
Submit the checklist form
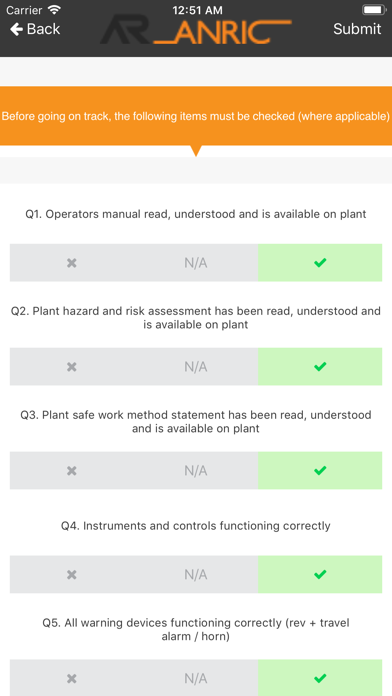pyautogui.click(x=357, y=29)
